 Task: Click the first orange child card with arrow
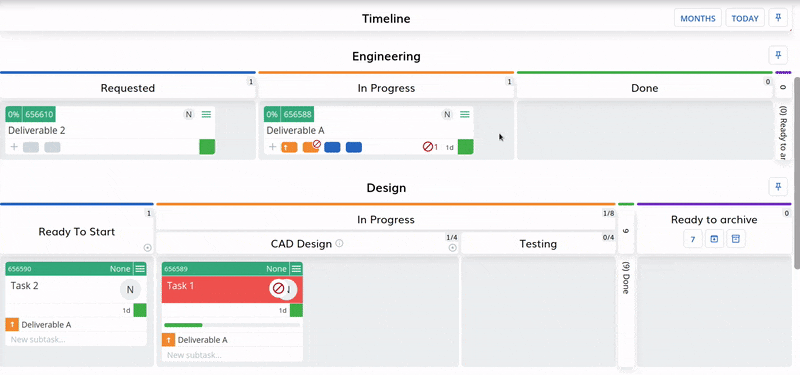289,147
